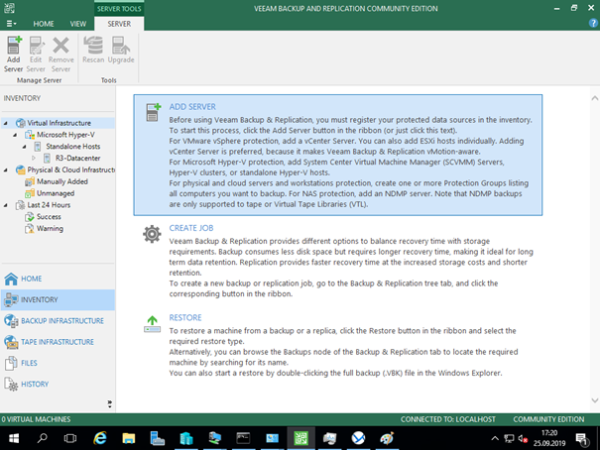600x450 pixels.
Task: Go to the Files view in the sidebar
Action: pos(30,363)
